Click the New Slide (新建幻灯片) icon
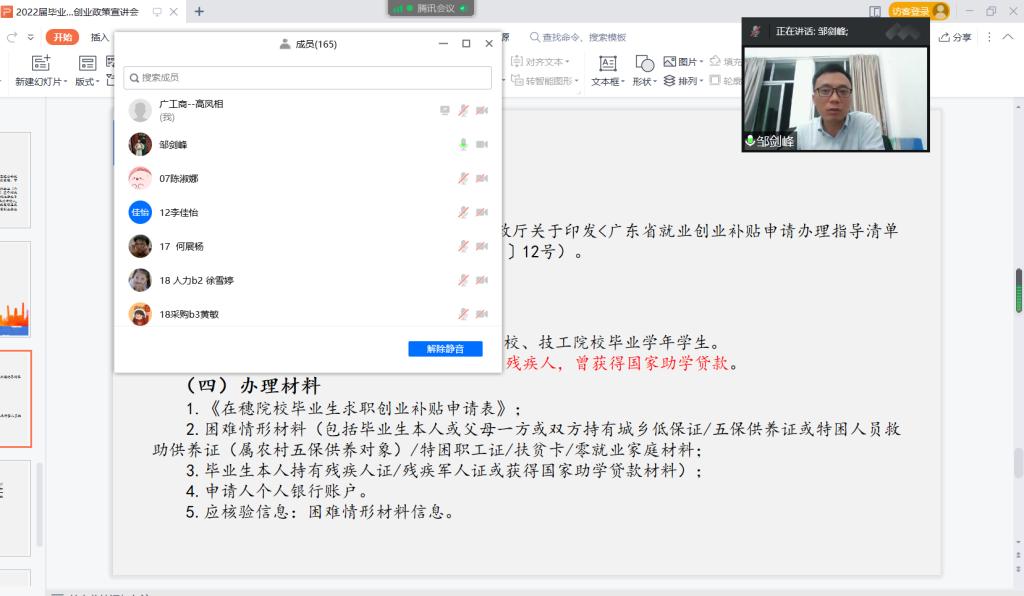 (41, 64)
